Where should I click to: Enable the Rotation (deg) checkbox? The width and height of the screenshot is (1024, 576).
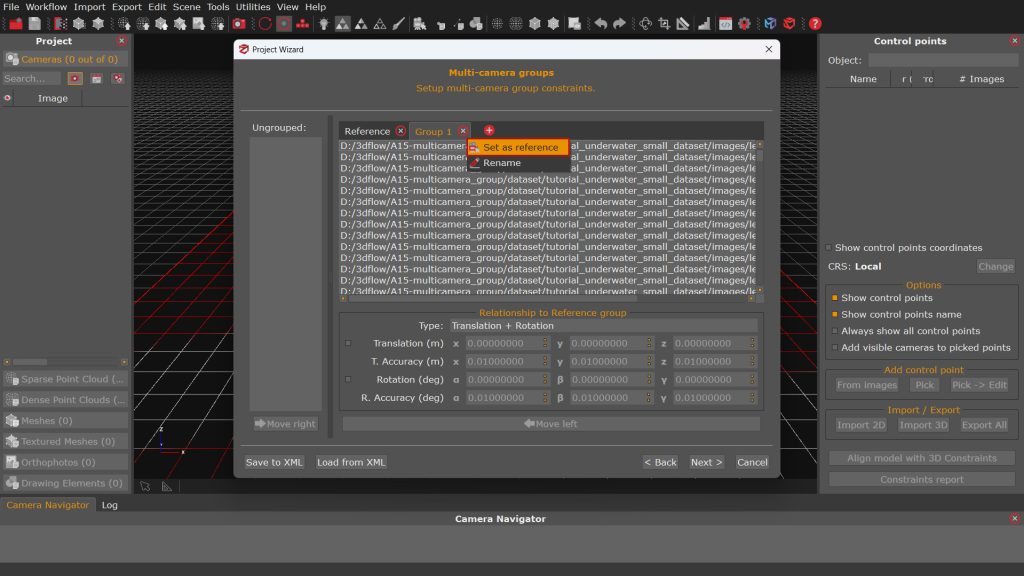pos(348,380)
